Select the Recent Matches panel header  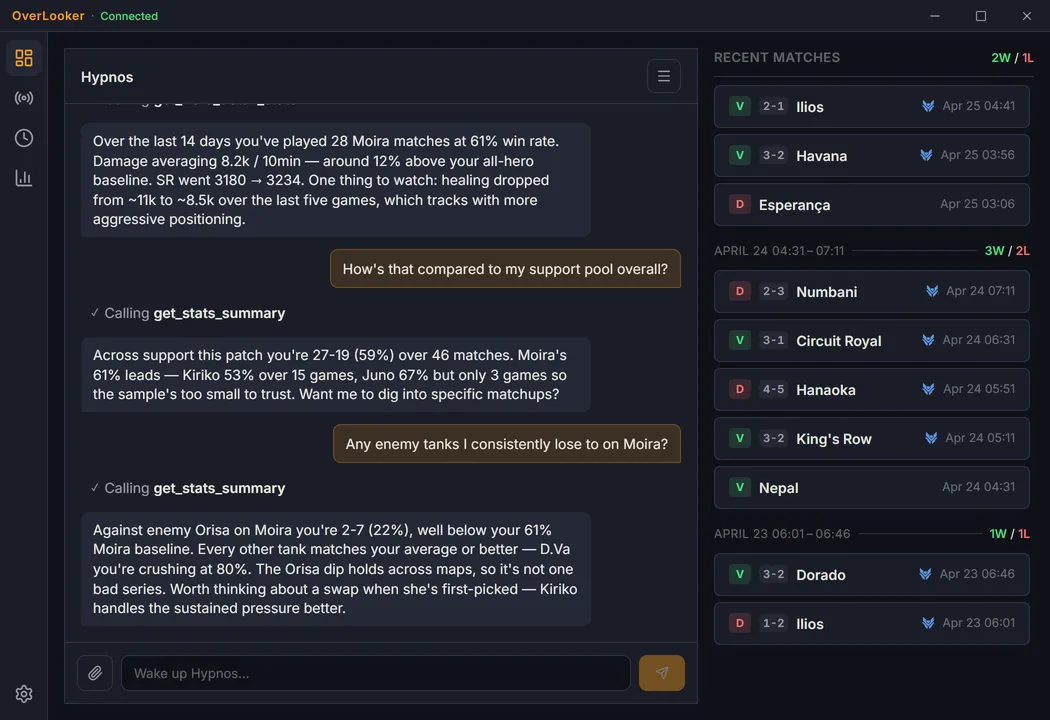[x=777, y=57]
